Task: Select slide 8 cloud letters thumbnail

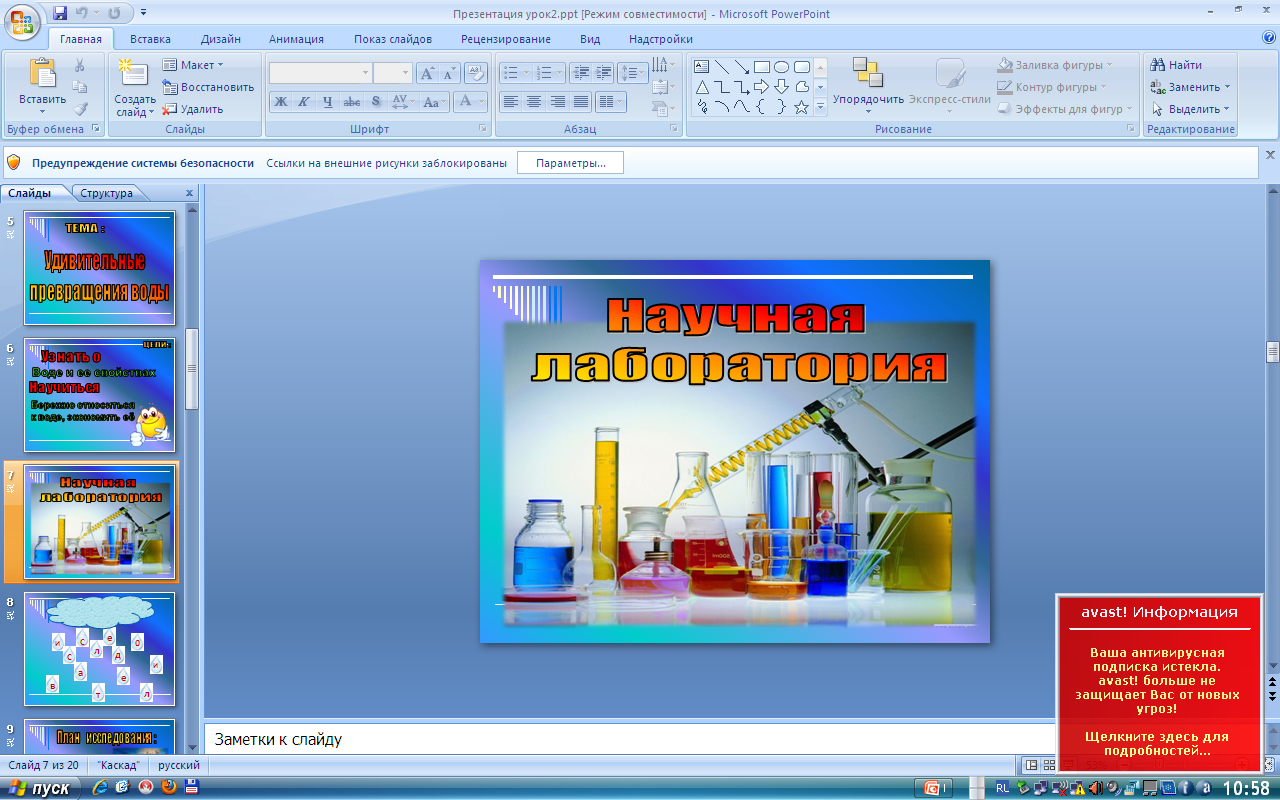Action: point(99,649)
